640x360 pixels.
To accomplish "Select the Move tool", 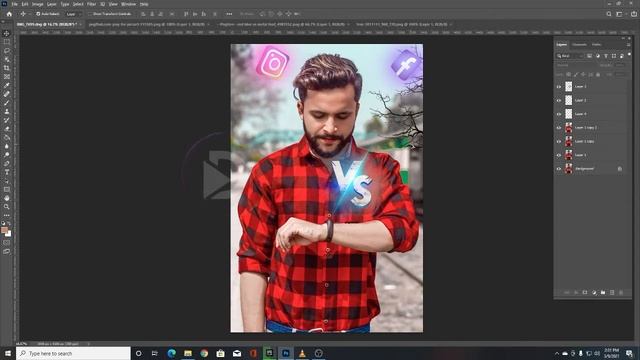I will [x=7, y=33].
